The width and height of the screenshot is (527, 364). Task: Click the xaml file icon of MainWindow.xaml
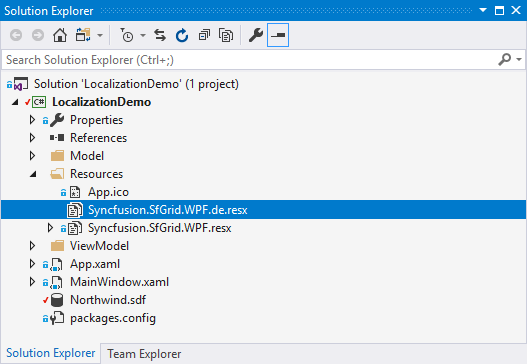[56, 282]
